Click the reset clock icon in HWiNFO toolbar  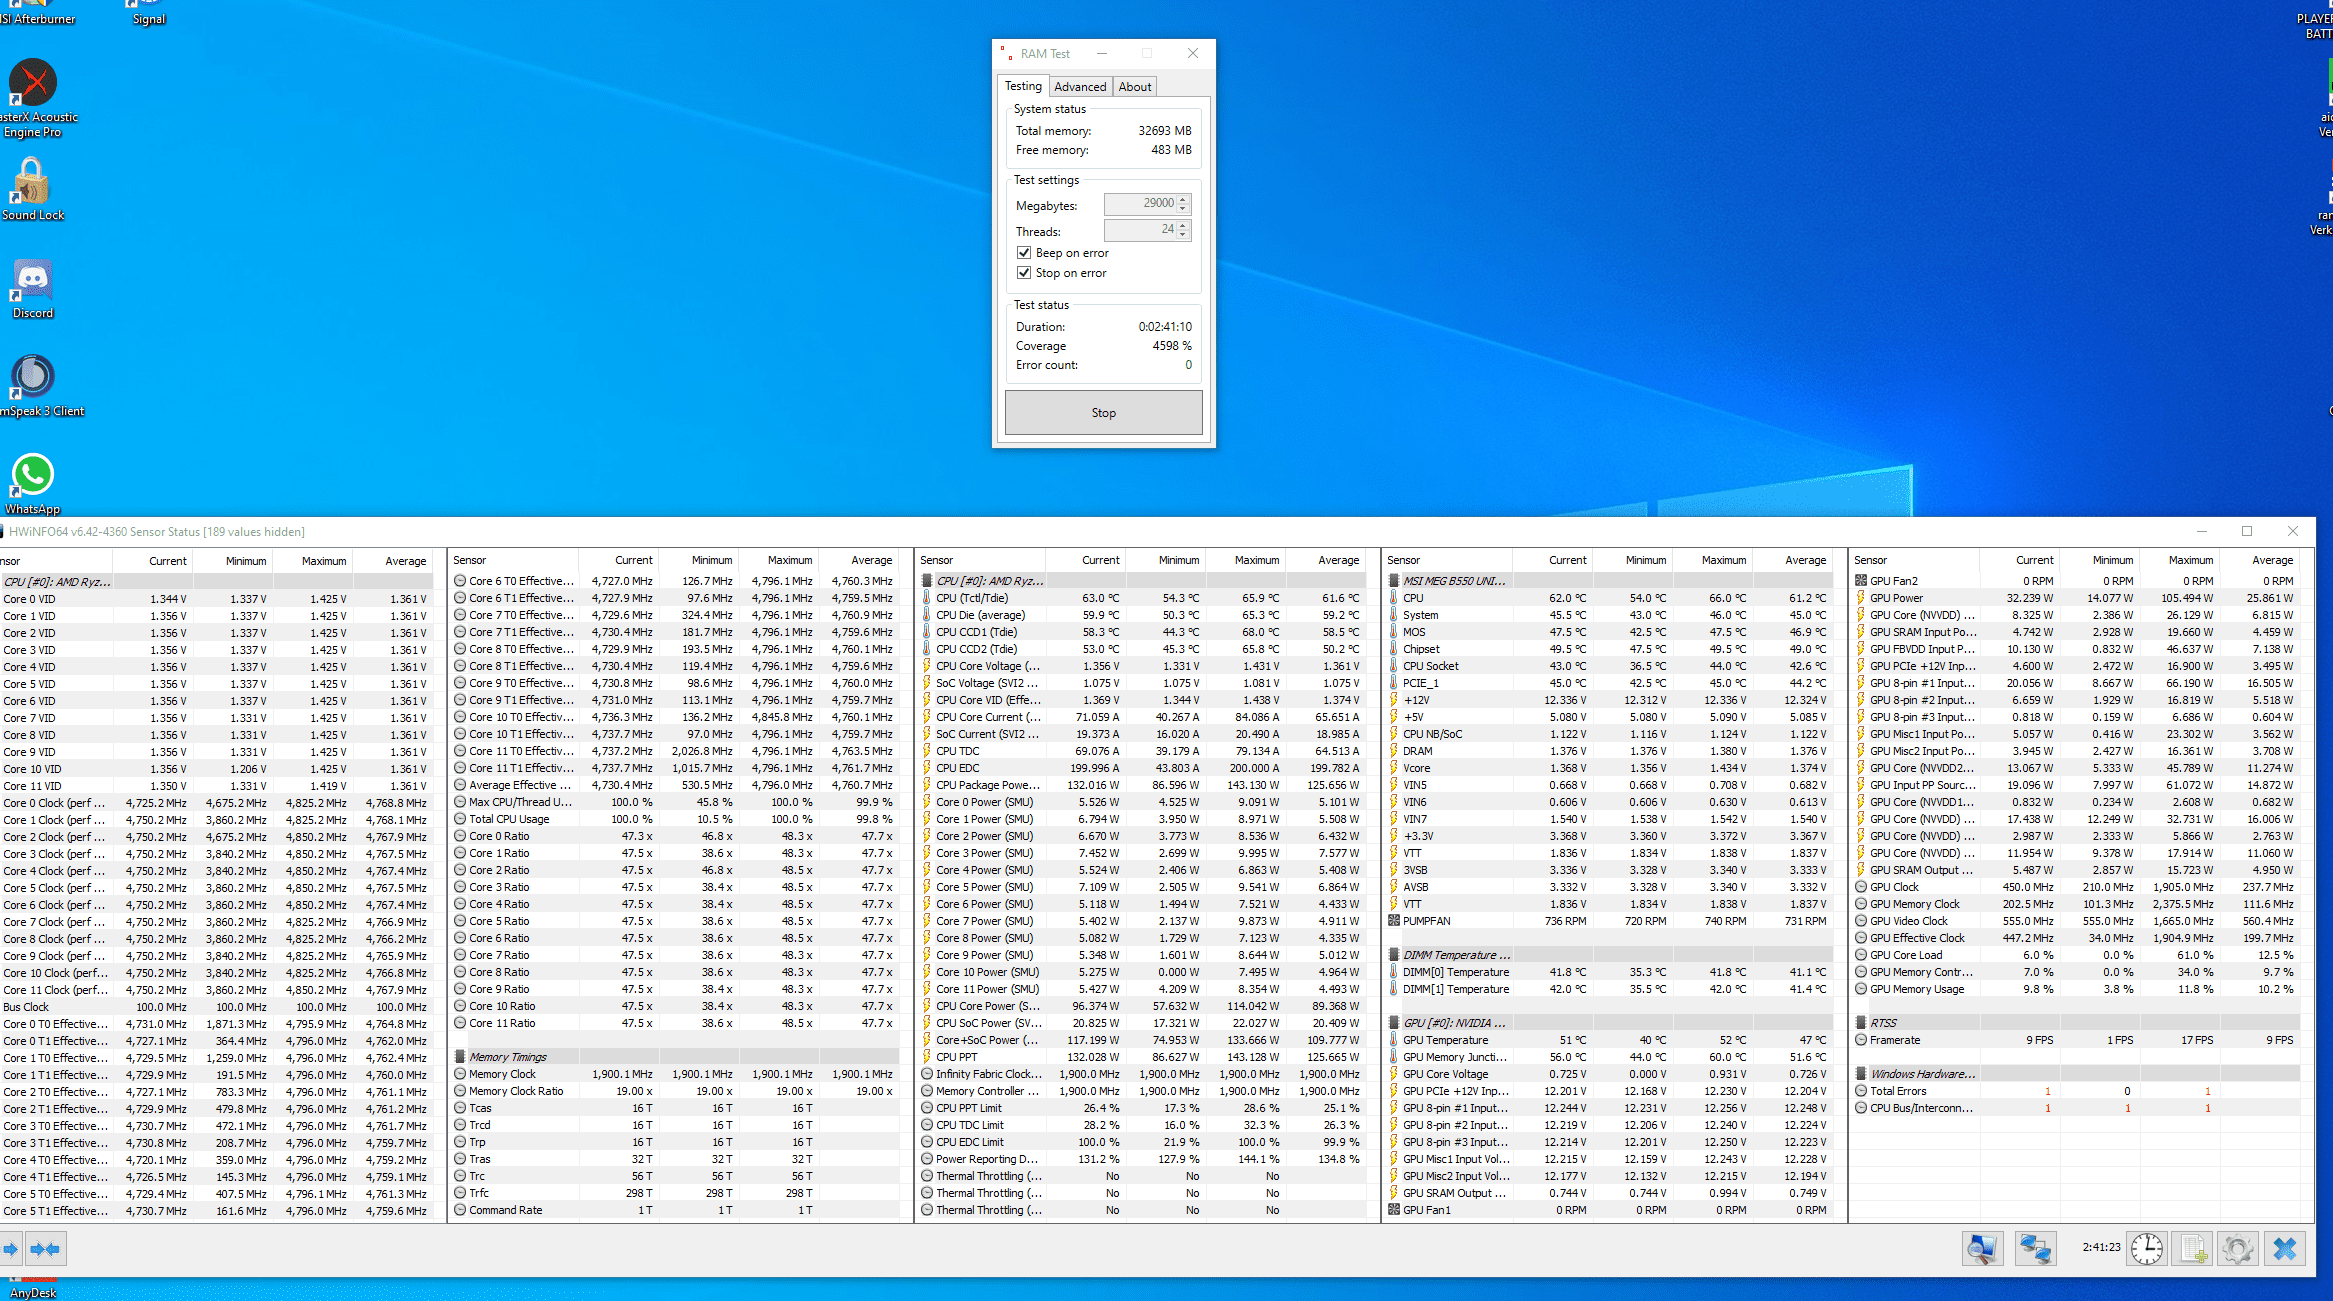[x=2146, y=1248]
